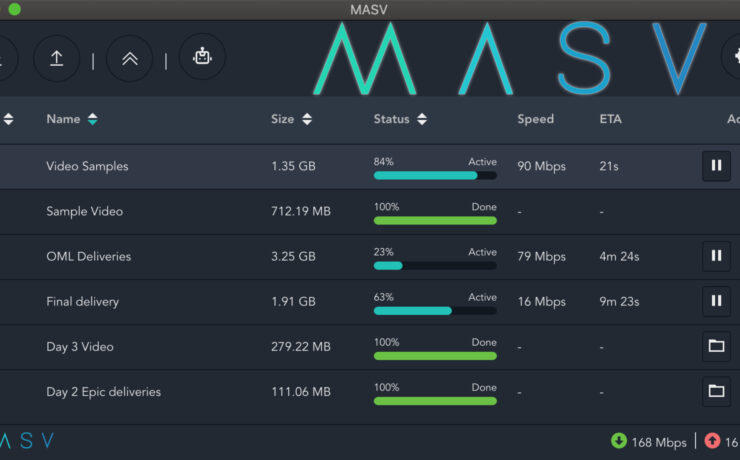Open folder for Day 3 Video

click(x=716, y=346)
